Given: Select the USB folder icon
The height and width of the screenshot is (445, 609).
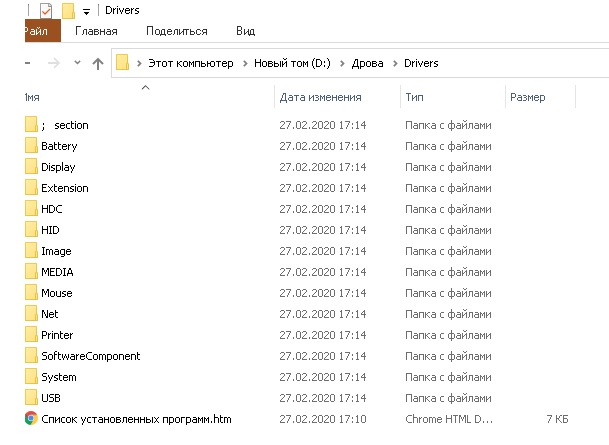Looking at the screenshot, I should [x=31, y=397].
